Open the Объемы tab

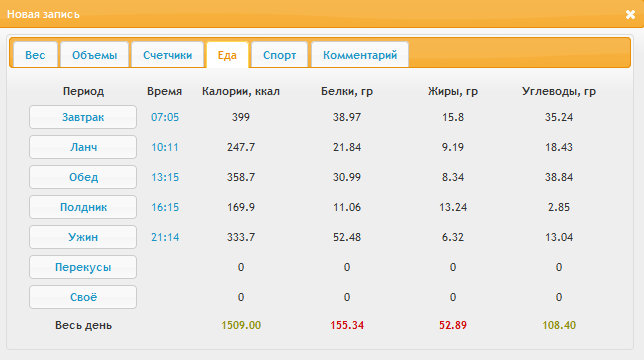tap(94, 55)
